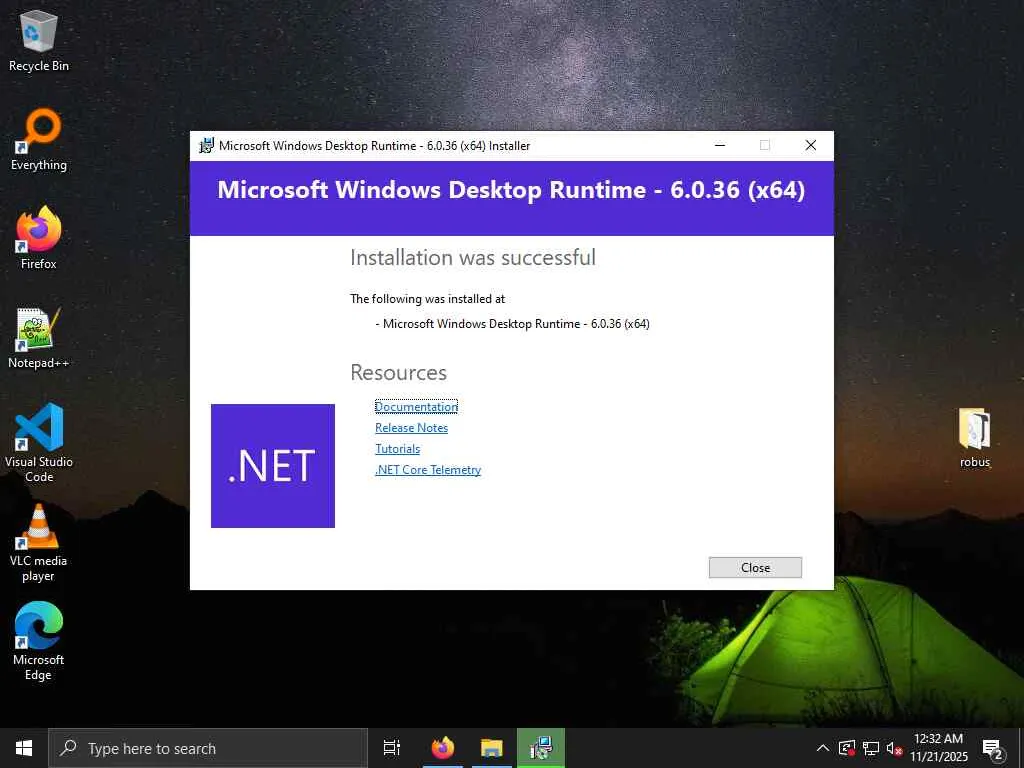Open the Tutorials link

pyautogui.click(x=398, y=449)
